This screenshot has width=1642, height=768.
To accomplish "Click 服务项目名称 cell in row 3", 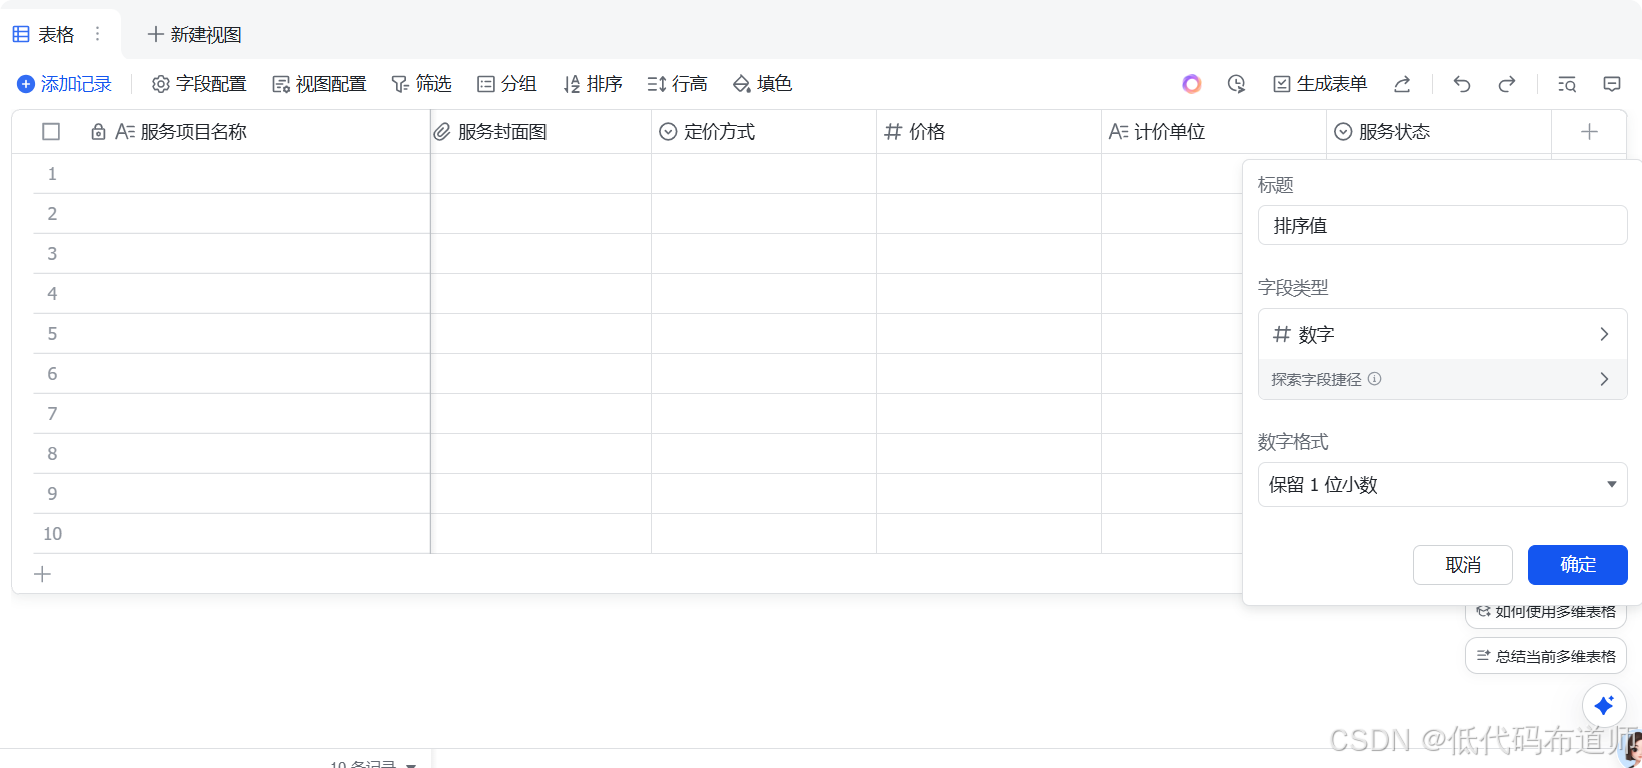I will (255, 254).
